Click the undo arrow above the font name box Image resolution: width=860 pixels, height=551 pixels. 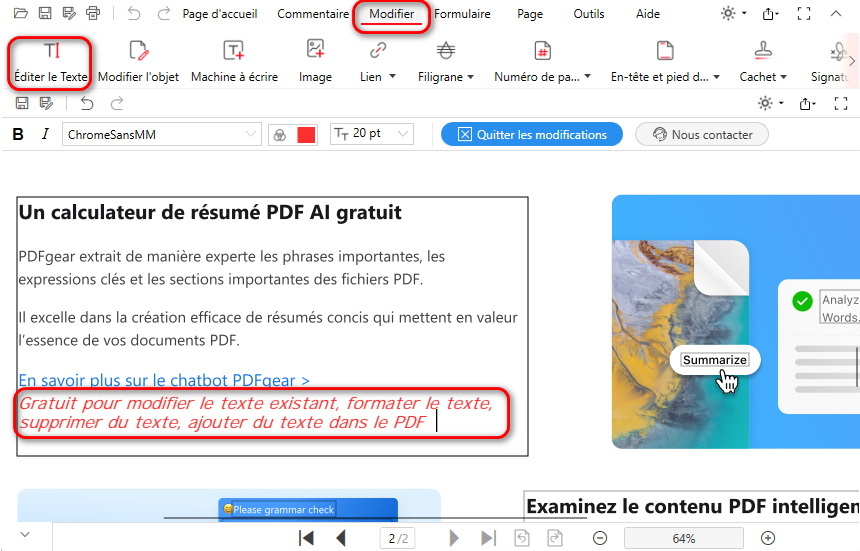click(x=87, y=103)
